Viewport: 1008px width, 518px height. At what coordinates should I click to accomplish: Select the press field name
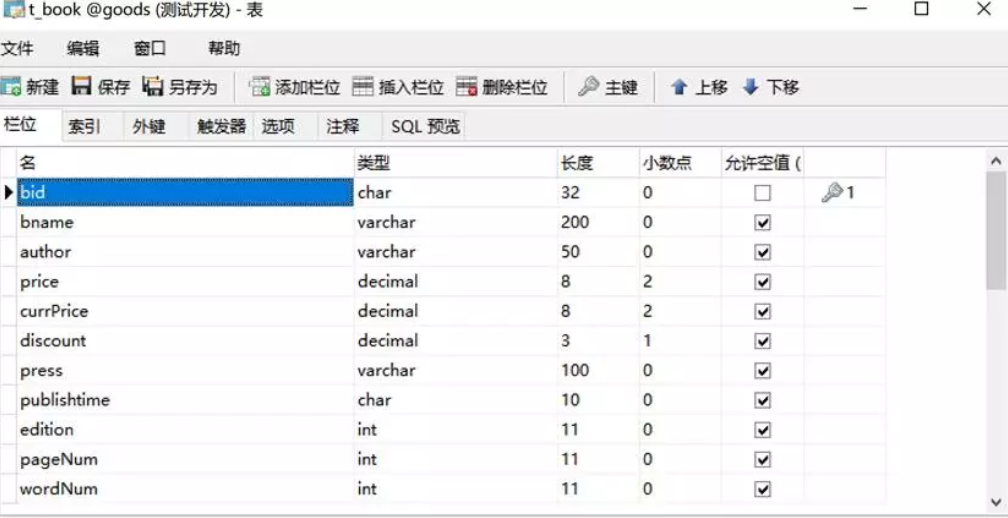coord(185,371)
